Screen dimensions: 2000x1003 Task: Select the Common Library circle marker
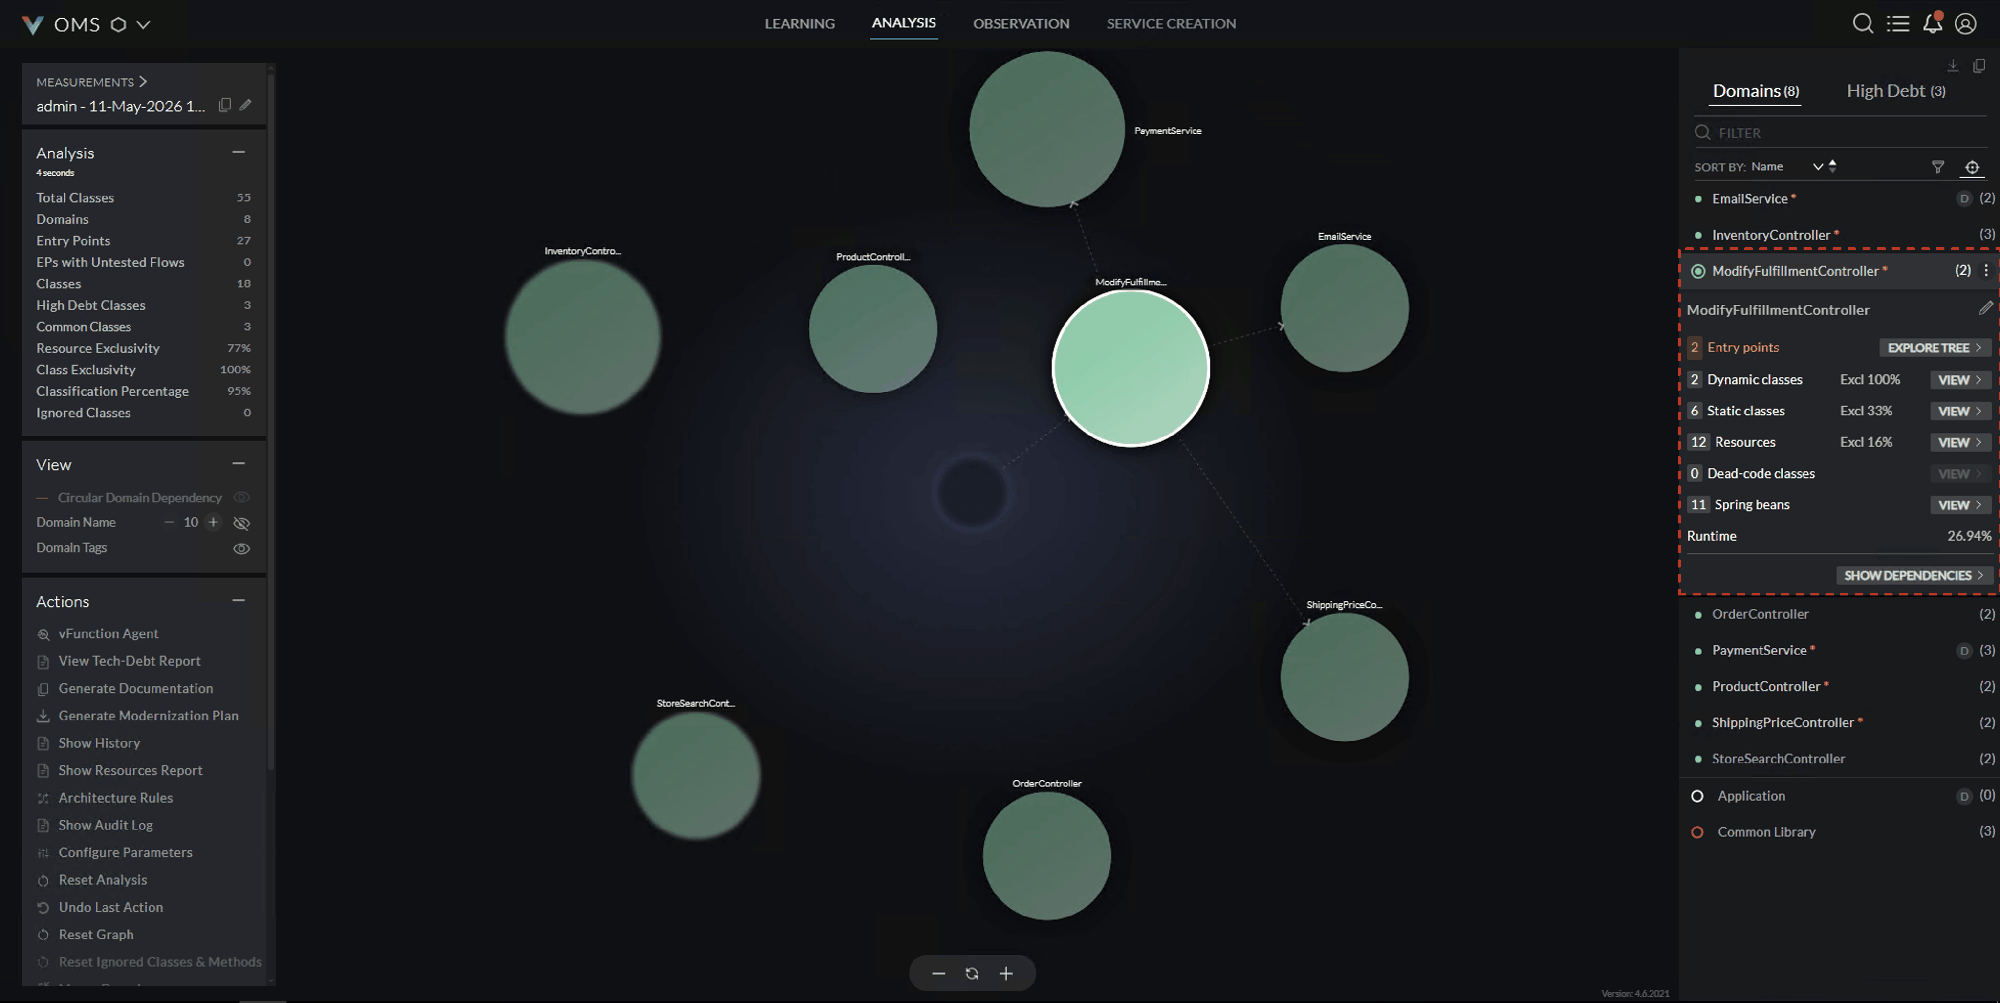click(1697, 833)
